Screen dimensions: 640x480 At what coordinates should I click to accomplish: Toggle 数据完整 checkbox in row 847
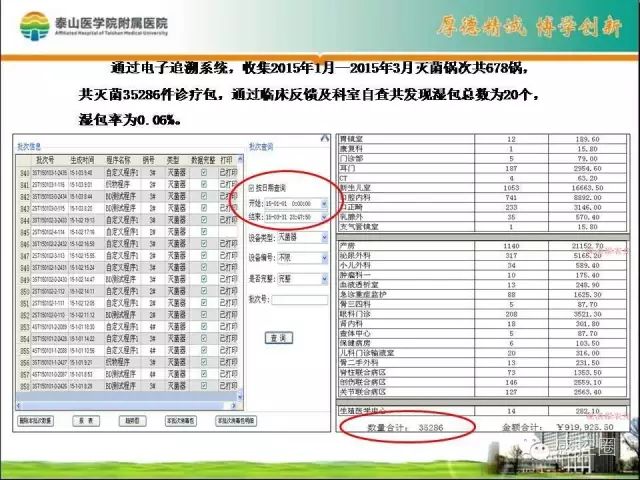204,256
